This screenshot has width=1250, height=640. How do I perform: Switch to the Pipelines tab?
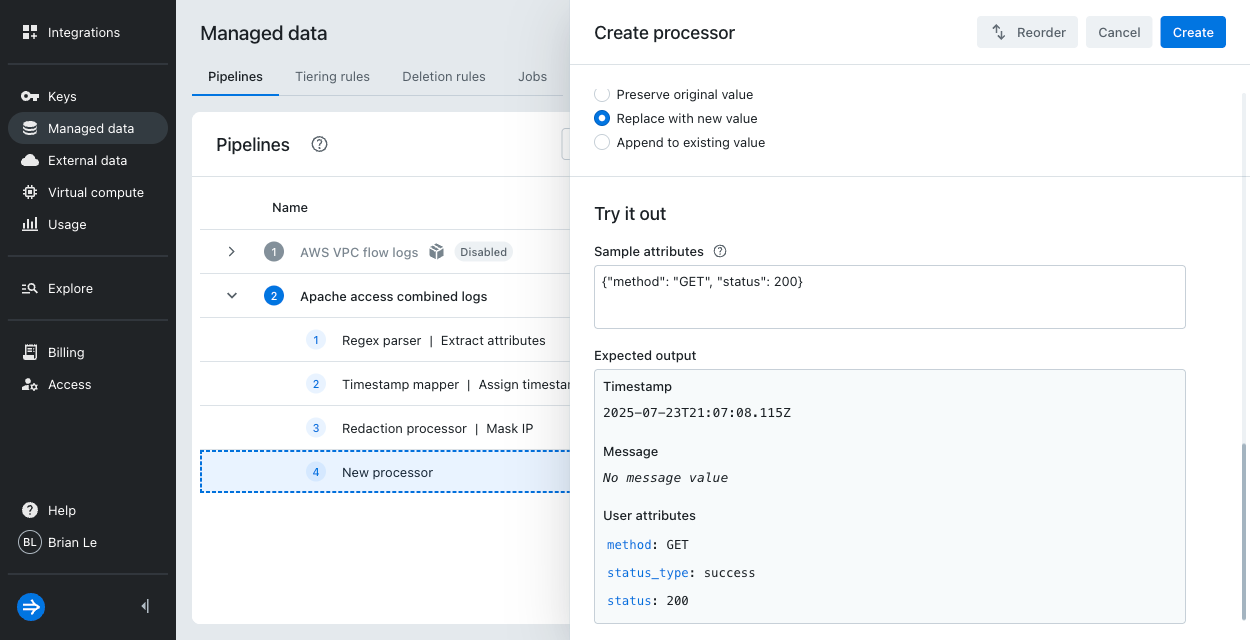pyautogui.click(x=235, y=76)
